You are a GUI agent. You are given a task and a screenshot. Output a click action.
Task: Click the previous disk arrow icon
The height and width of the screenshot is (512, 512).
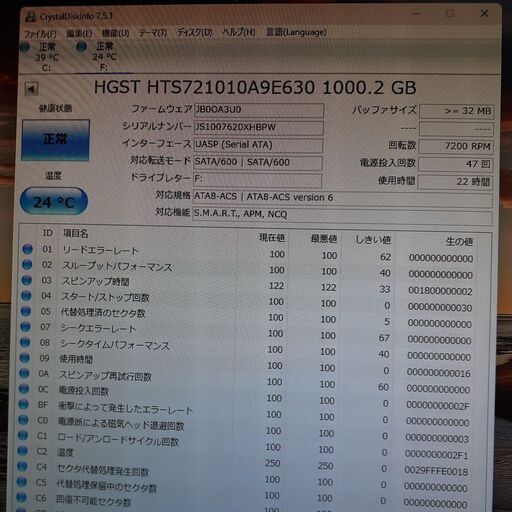pyautogui.click(x=32, y=89)
